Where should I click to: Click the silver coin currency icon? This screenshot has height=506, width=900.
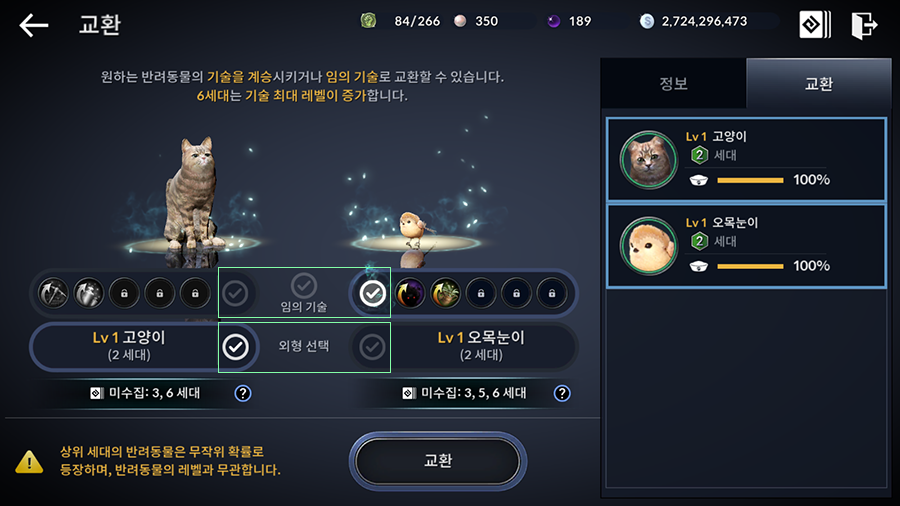tap(647, 21)
